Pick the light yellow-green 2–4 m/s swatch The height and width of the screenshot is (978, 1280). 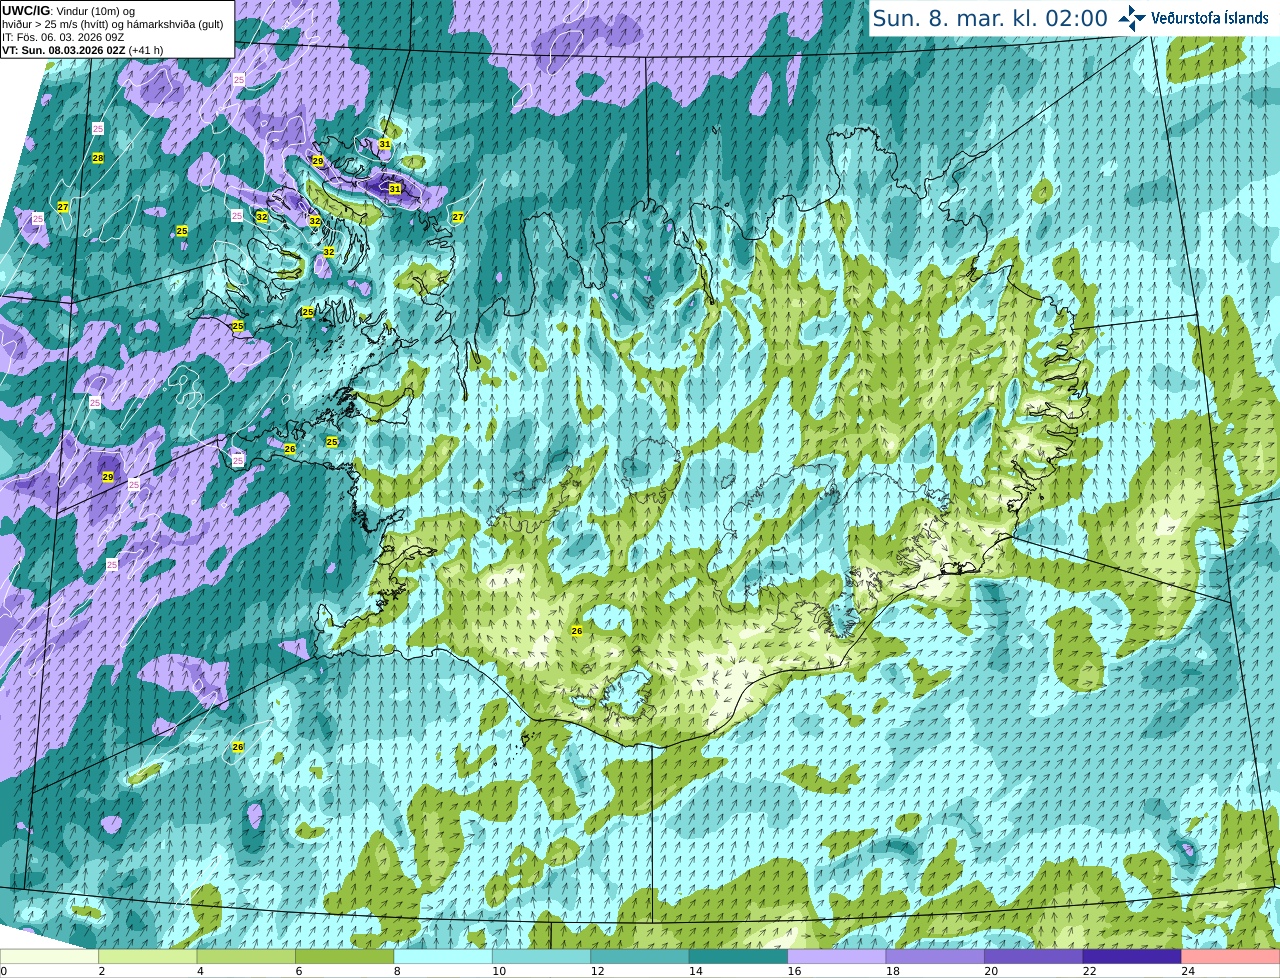point(148,957)
